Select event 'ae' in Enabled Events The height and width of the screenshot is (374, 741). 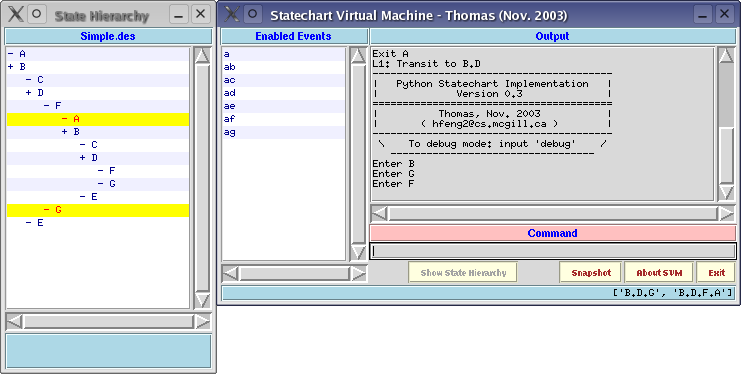click(x=284, y=106)
